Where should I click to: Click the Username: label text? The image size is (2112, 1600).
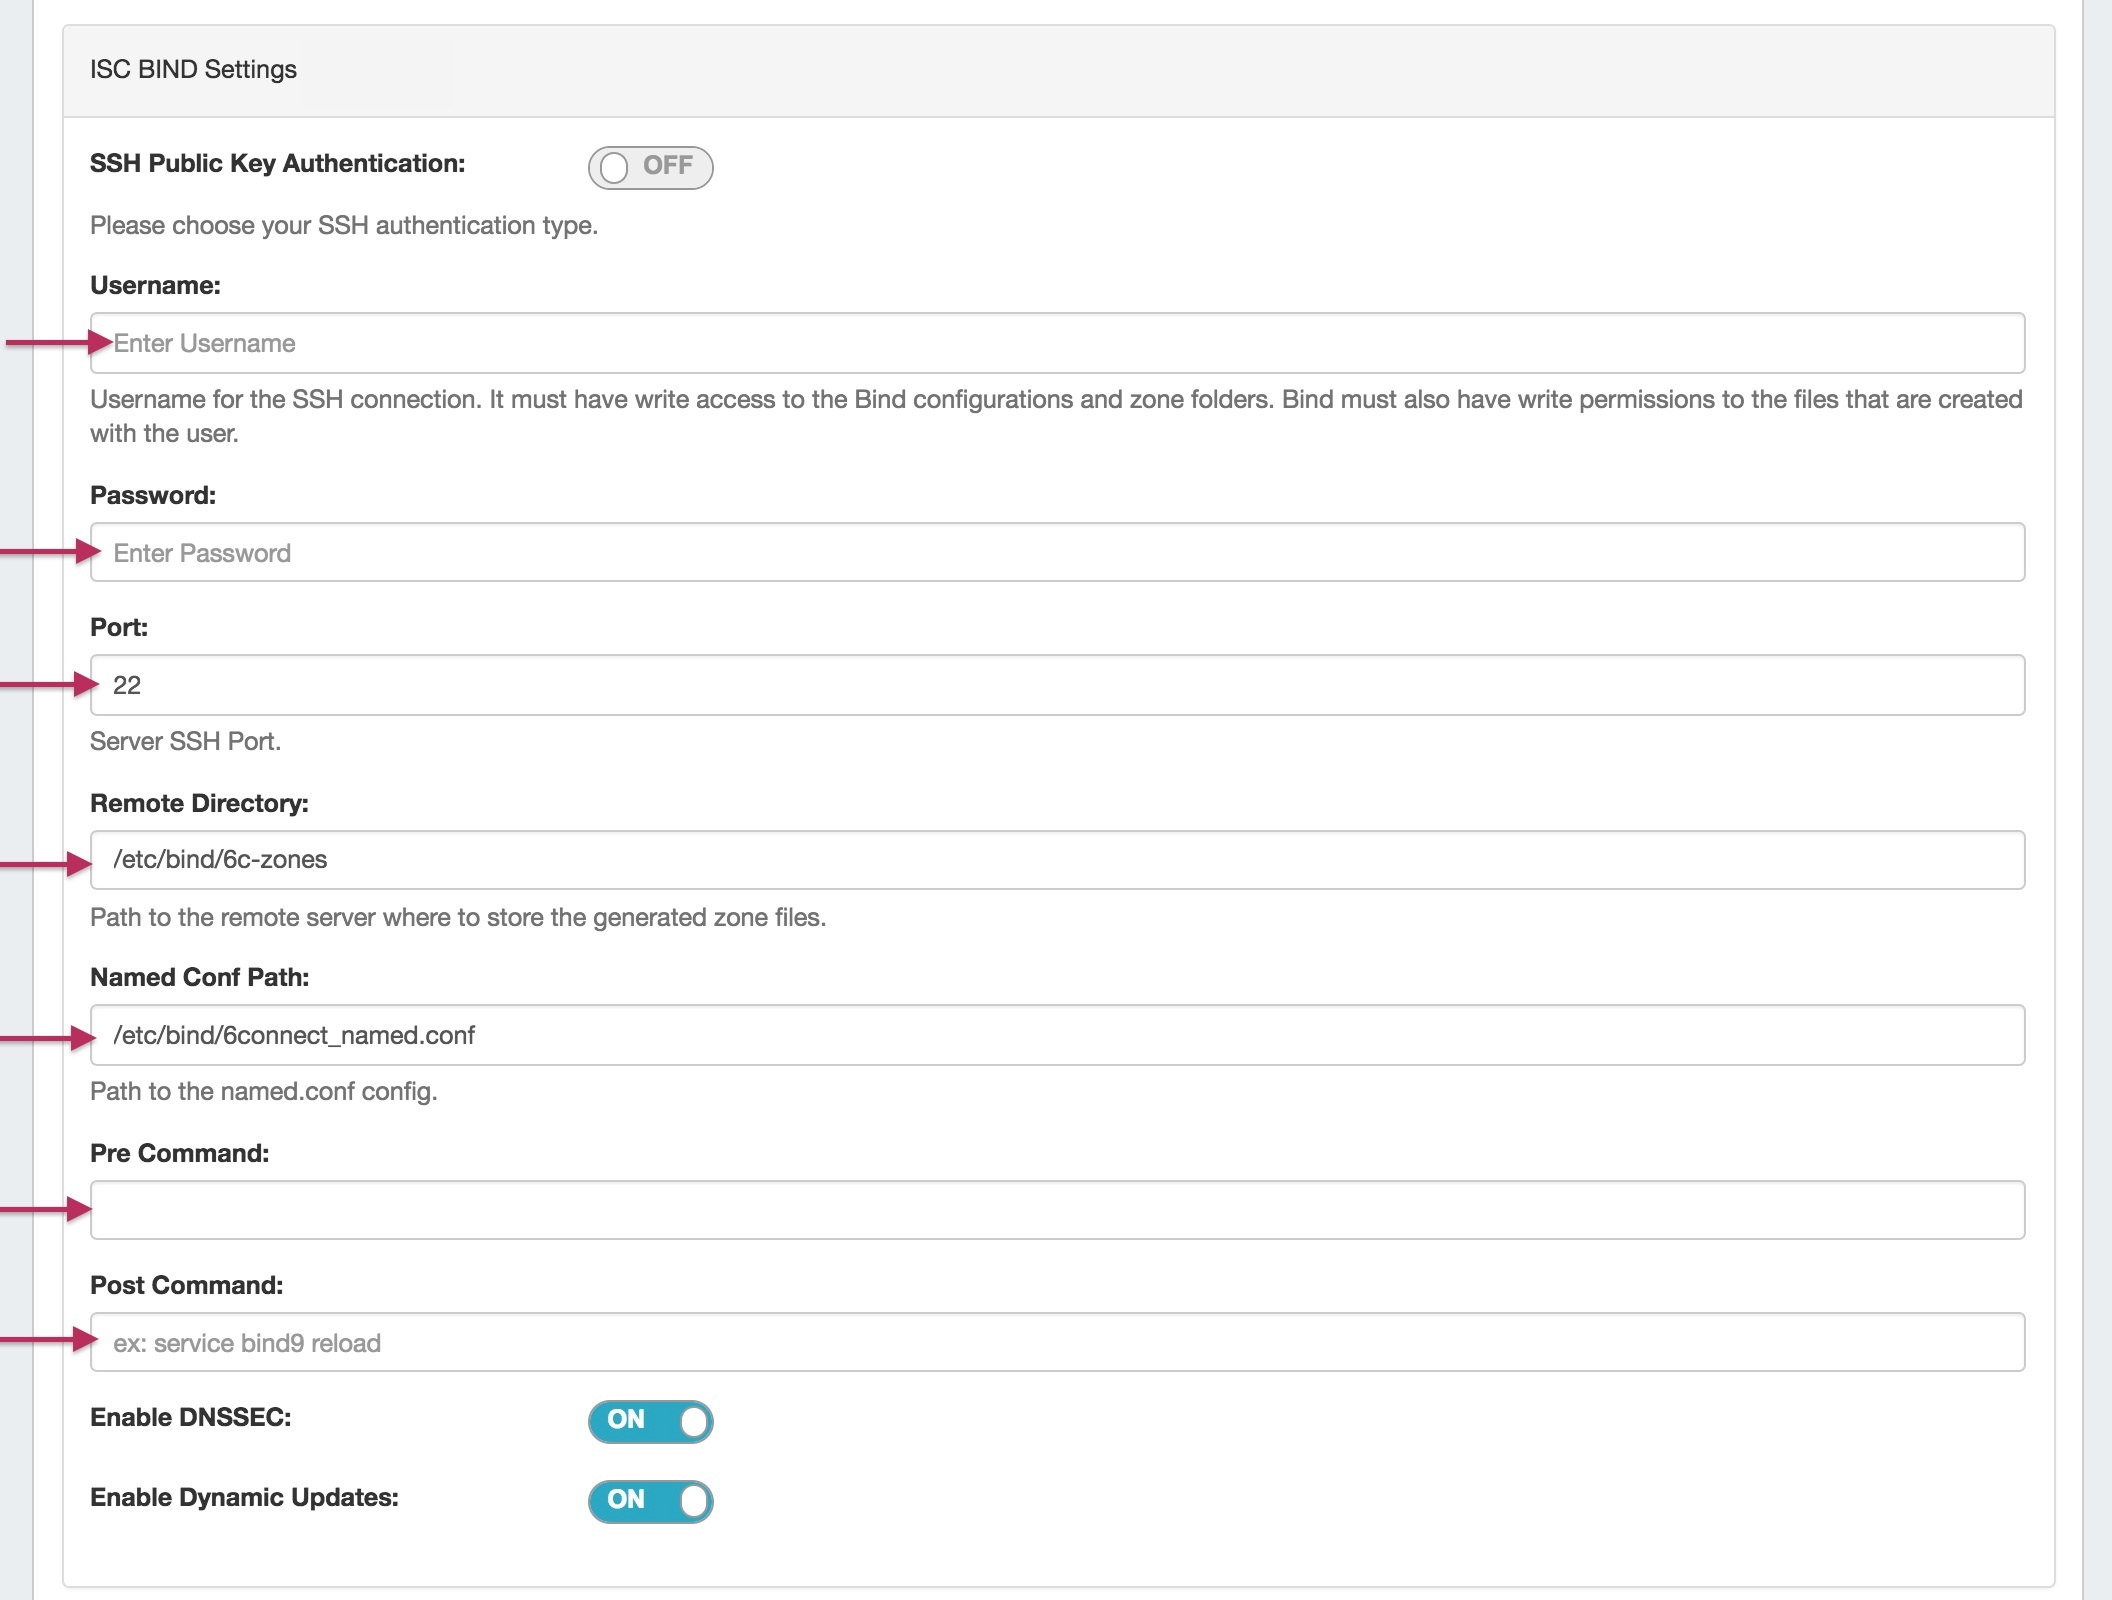155,286
